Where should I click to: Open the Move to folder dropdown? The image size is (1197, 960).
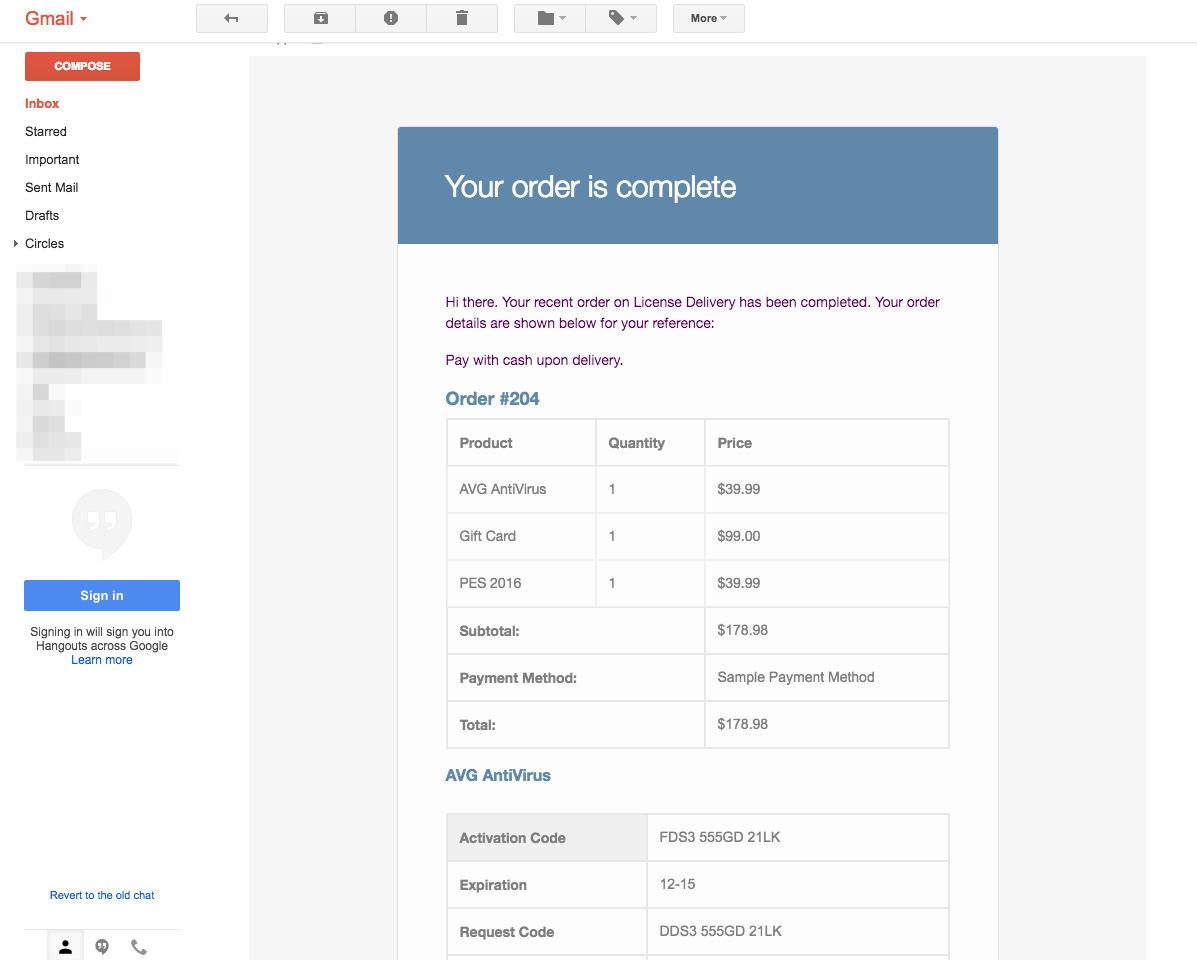550,18
